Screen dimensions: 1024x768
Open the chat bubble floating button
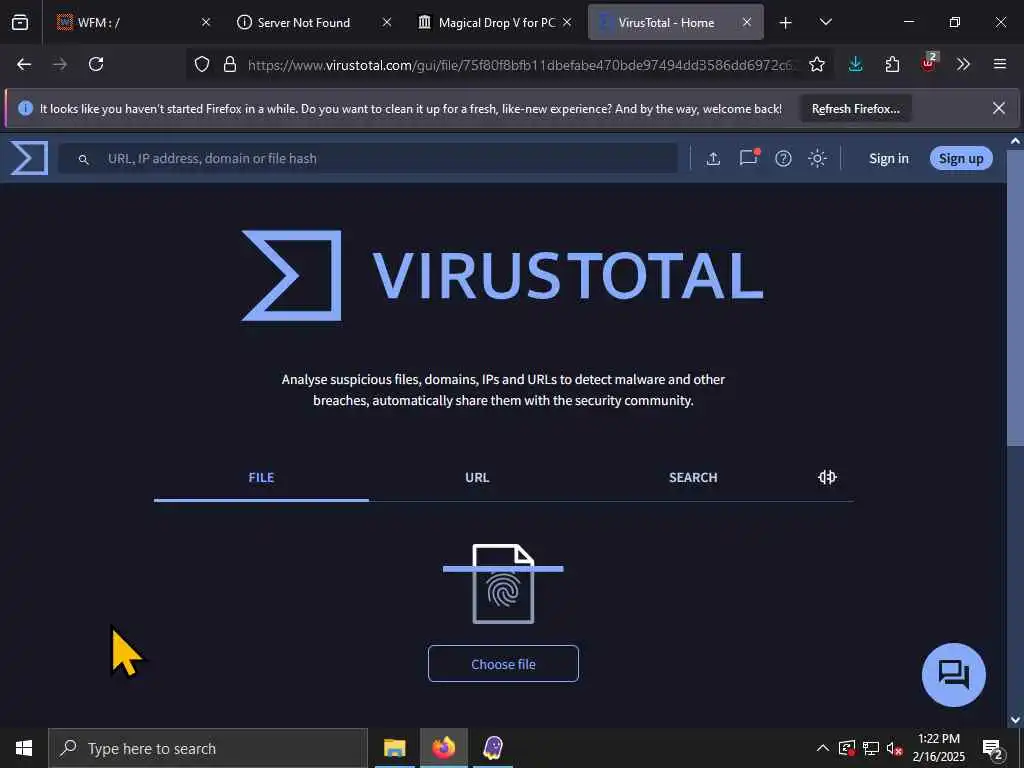(x=953, y=675)
